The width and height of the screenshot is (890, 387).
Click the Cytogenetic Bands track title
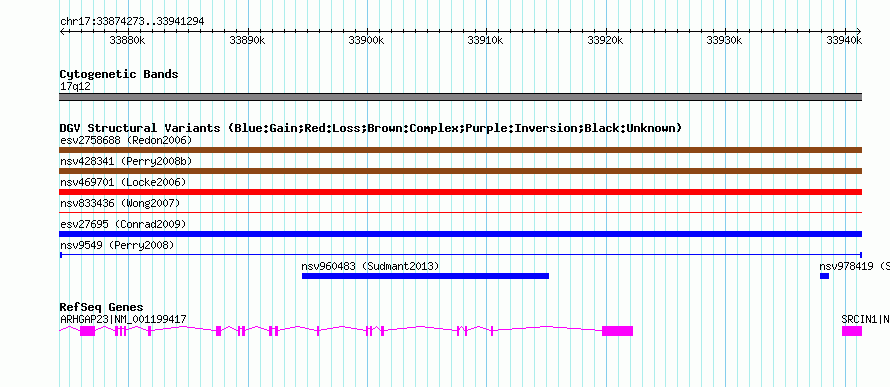(119, 74)
